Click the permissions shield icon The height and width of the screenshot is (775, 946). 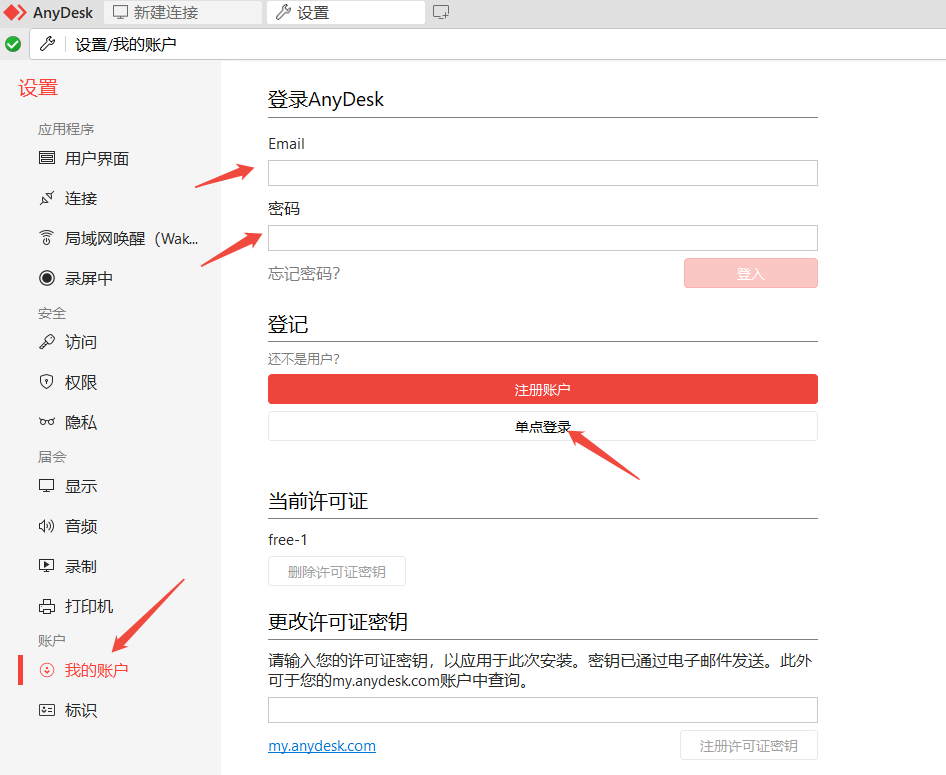click(47, 382)
